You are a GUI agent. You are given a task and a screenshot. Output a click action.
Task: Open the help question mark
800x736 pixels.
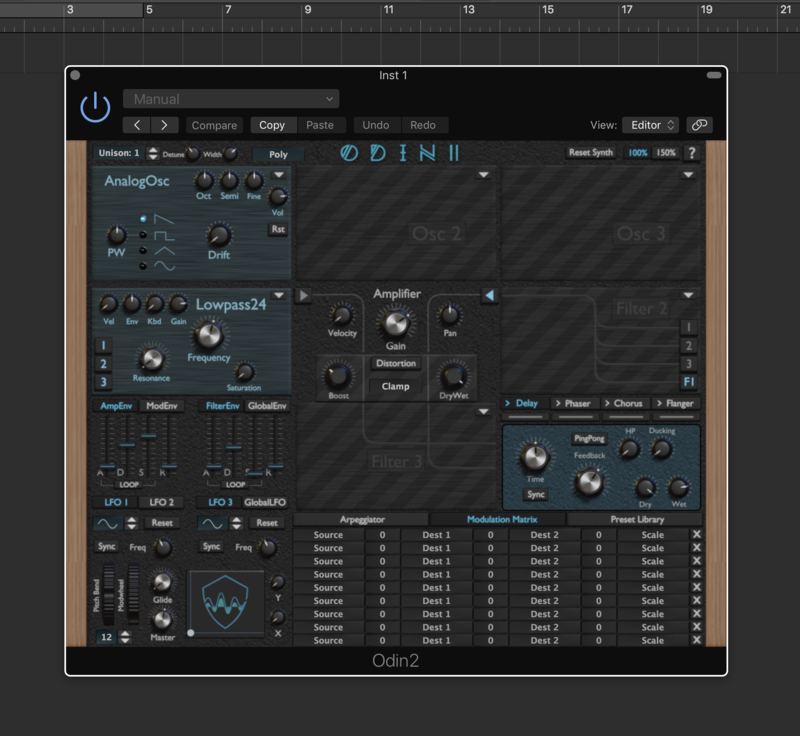coord(692,153)
